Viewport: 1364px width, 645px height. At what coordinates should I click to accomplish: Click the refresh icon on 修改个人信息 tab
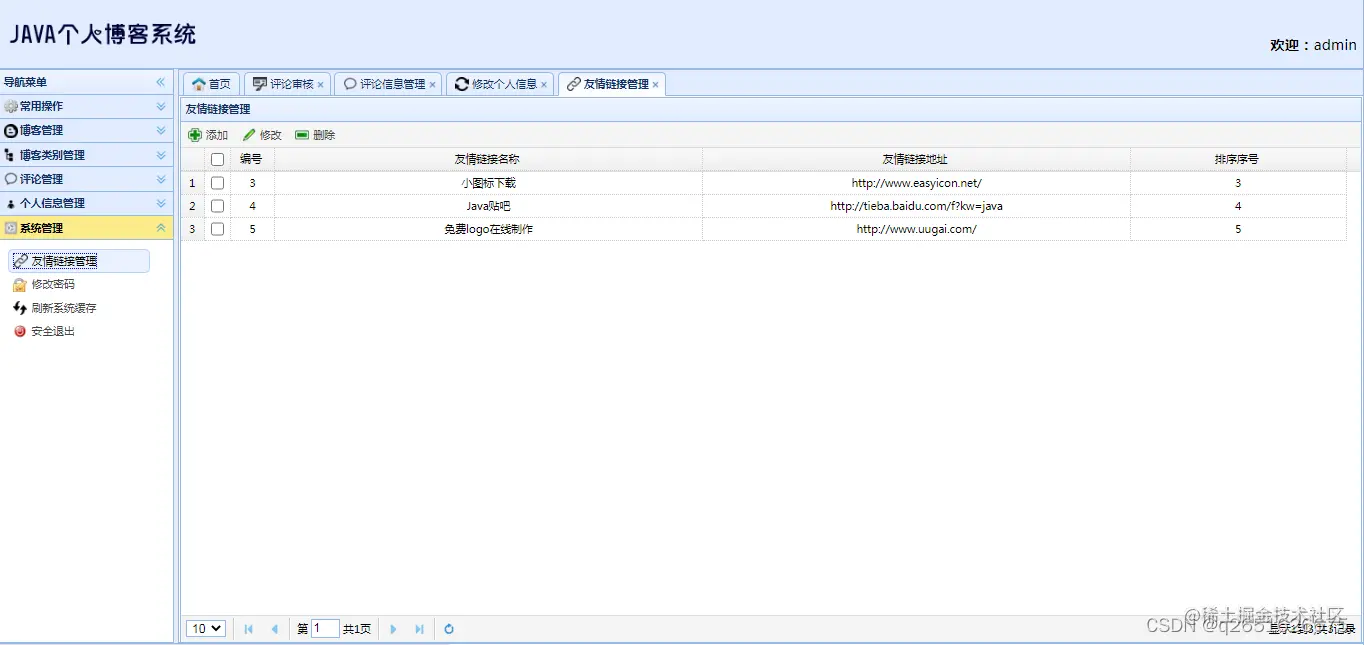(x=461, y=84)
